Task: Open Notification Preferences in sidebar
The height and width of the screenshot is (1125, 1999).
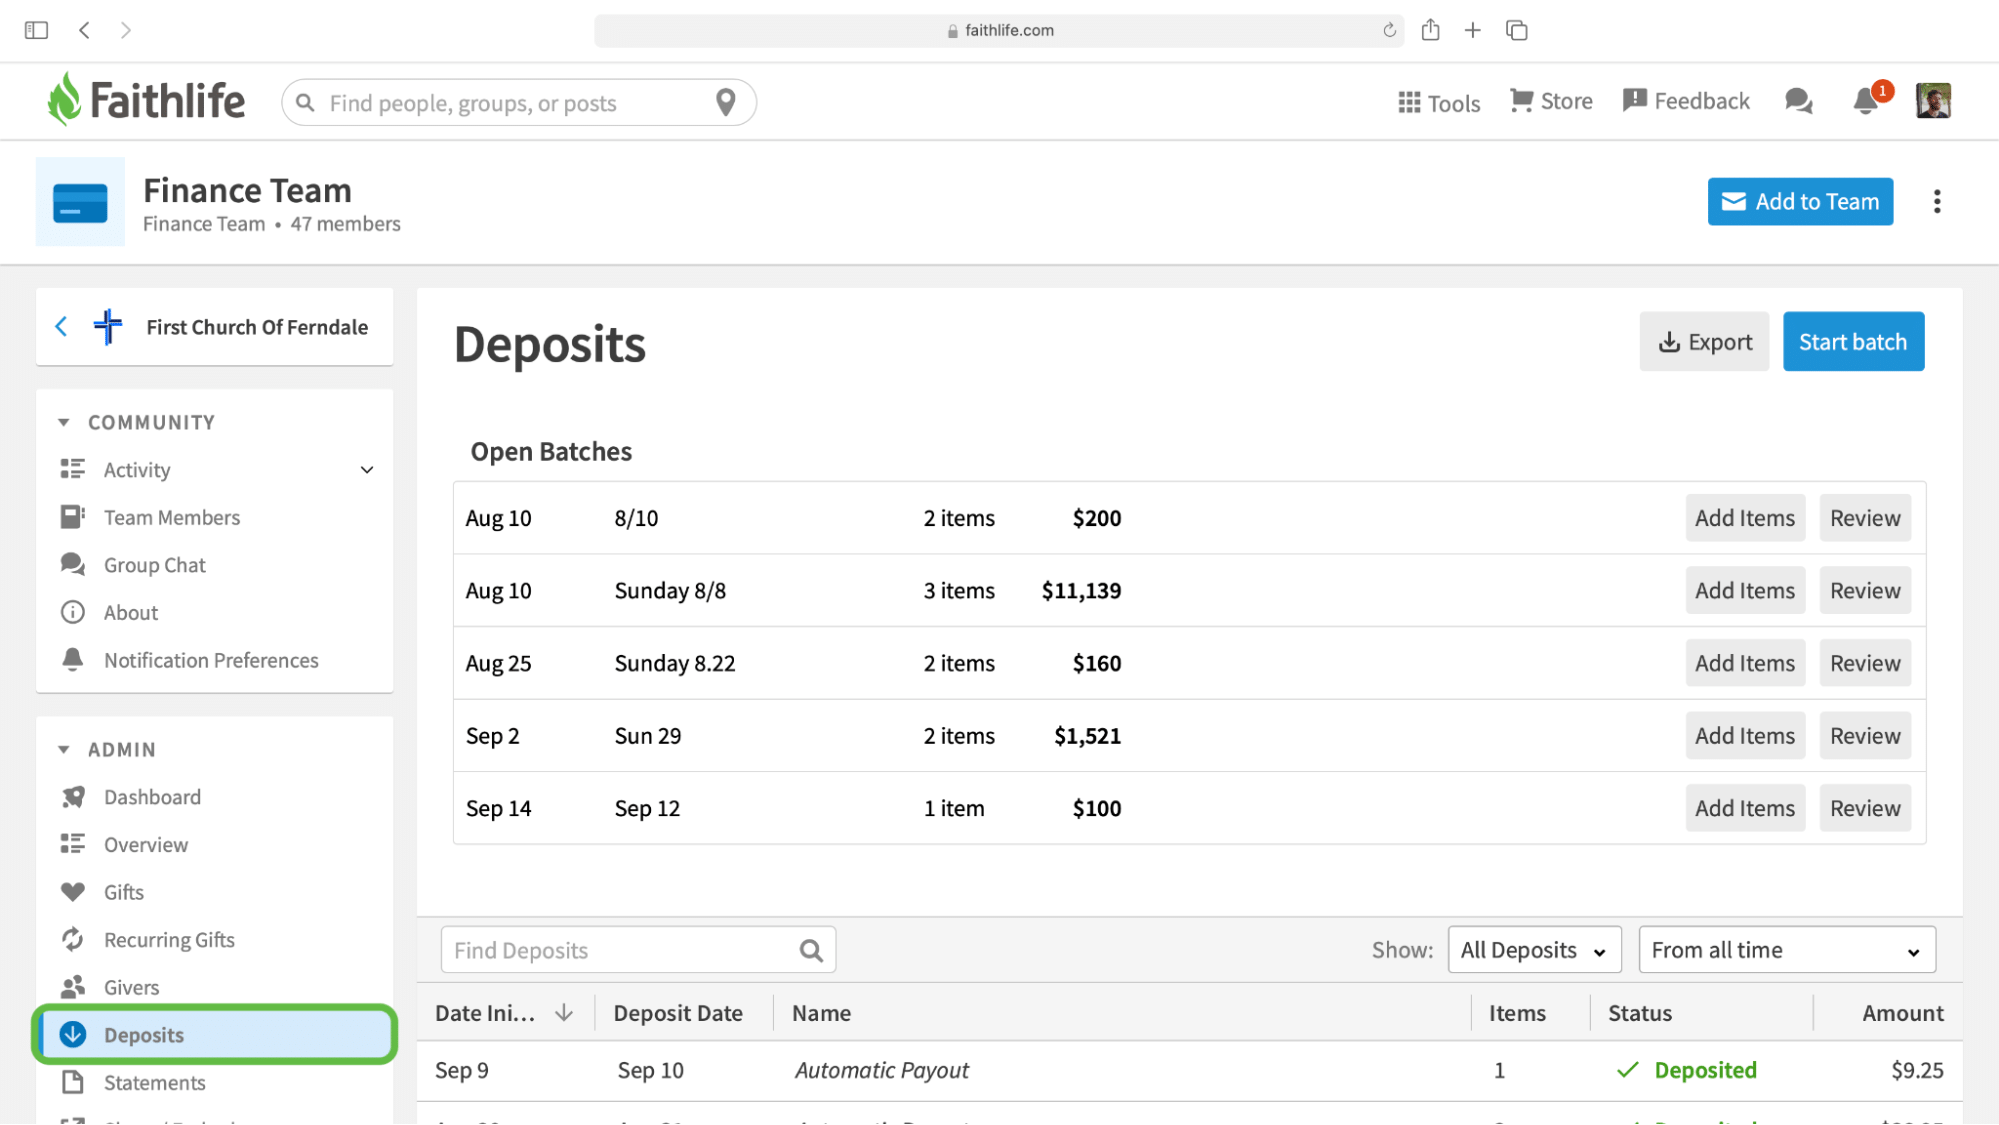Action: [211, 661]
